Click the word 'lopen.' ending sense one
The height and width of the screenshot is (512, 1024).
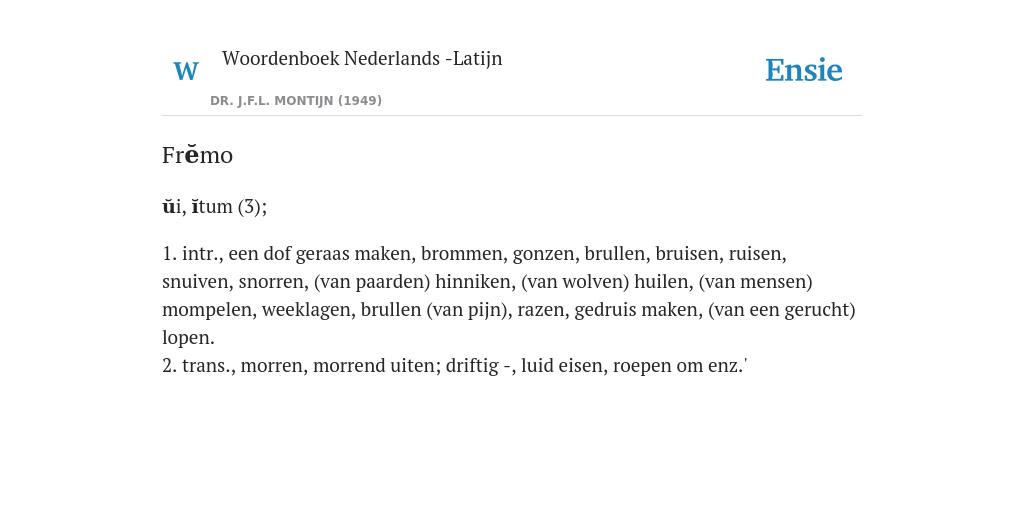(x=188, y=338)
